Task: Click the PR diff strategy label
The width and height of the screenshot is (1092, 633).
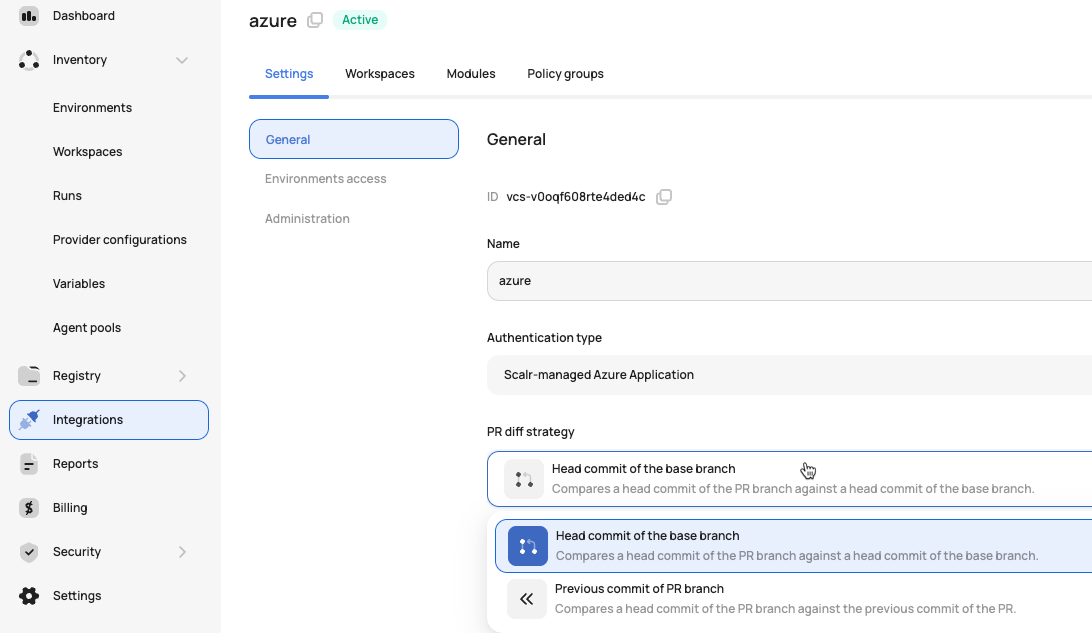Action: (x=531, y=432)
